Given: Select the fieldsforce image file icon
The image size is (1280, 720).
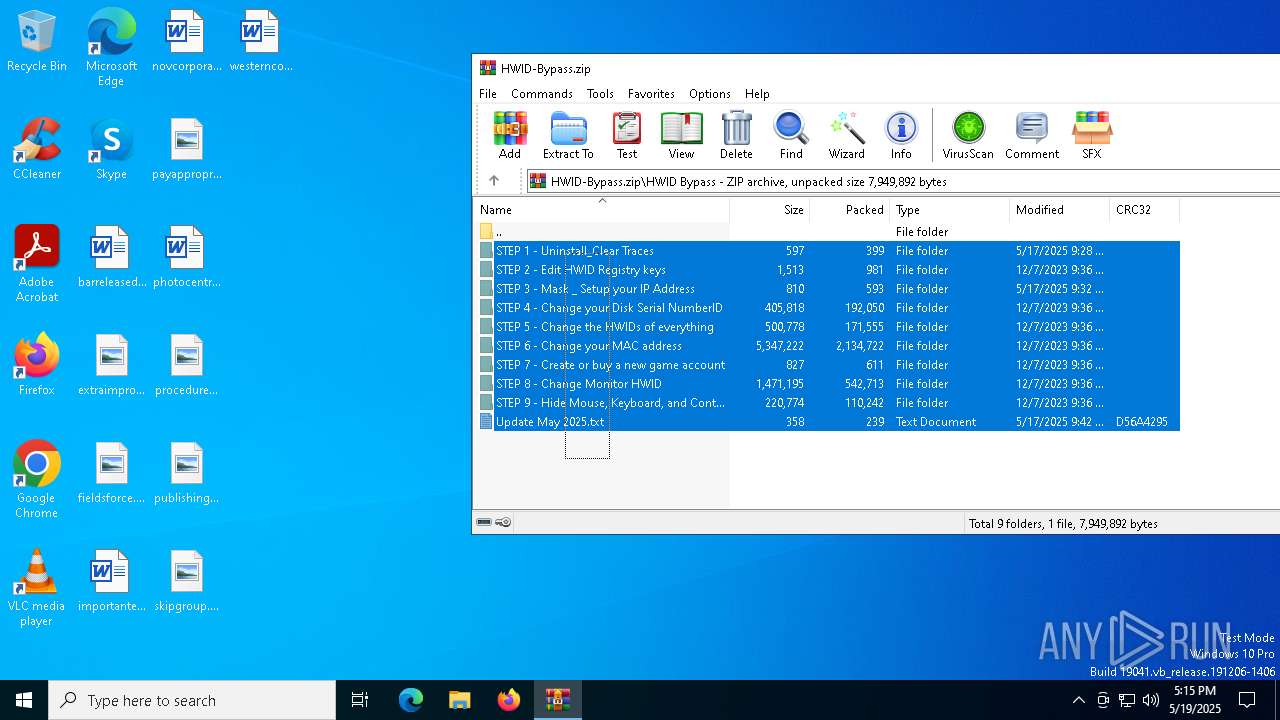Looking at the screenshot, I should (x=111, y=474).
